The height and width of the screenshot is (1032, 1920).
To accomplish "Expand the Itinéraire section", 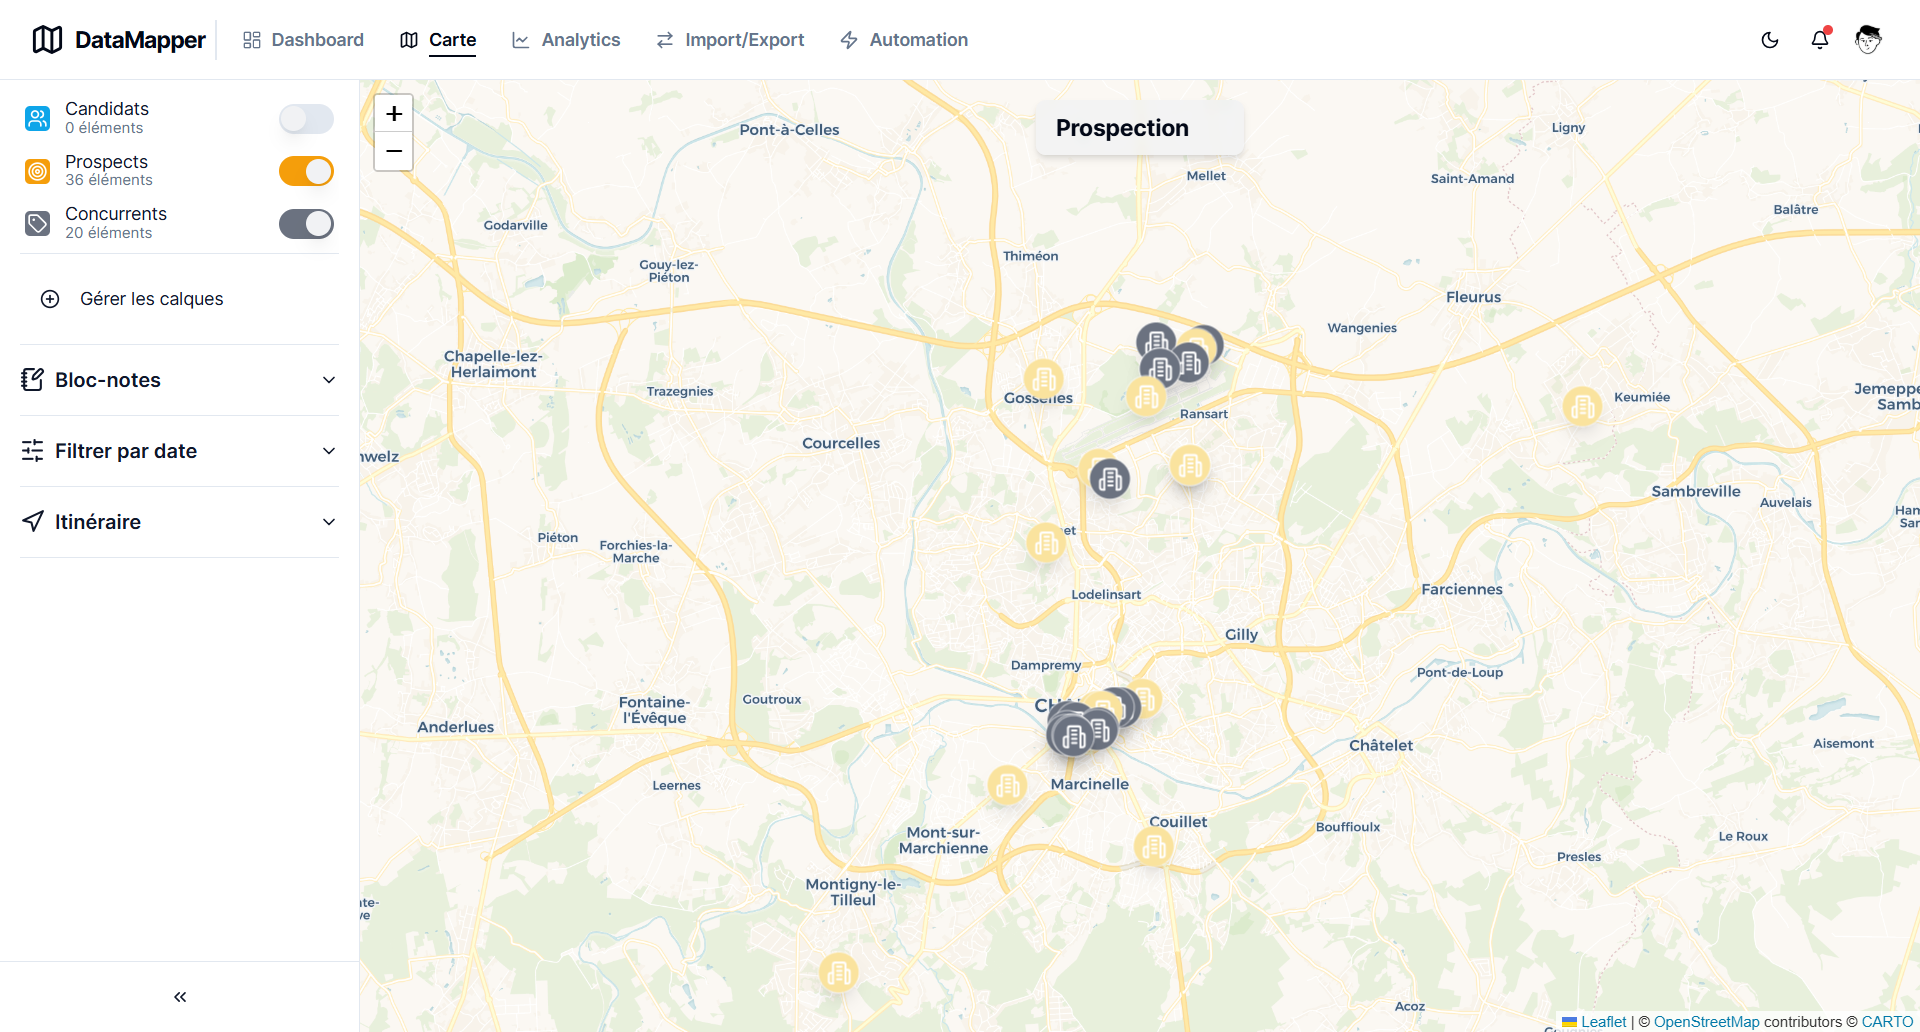I will (329, 521).
